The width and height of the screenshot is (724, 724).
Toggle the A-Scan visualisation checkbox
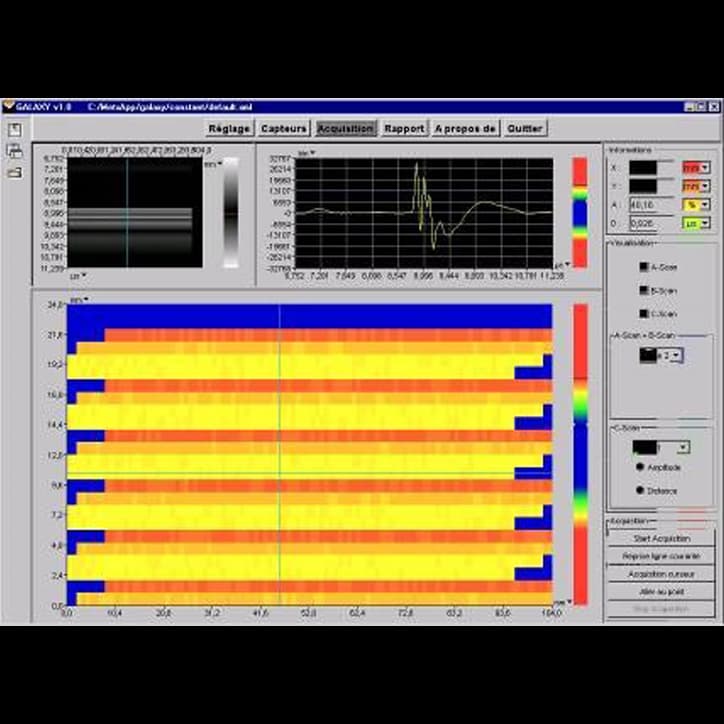(644, 267)
